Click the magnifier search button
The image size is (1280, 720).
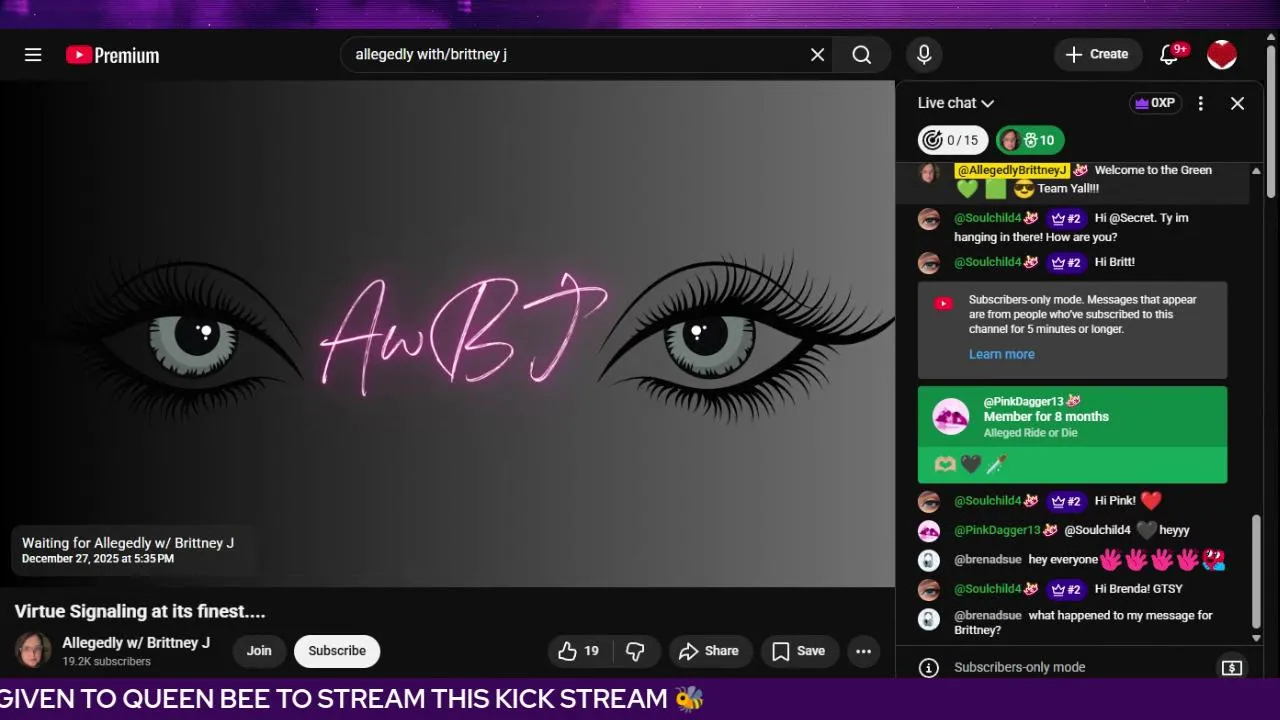[x=862, y=55]
